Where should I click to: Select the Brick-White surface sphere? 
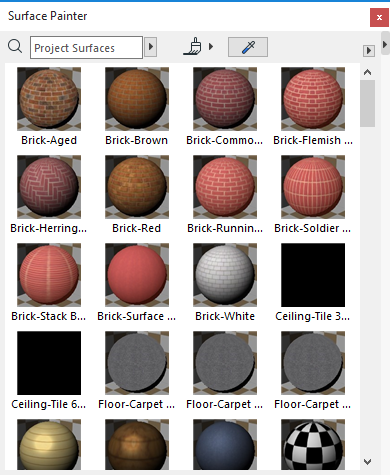(x=225, y=275)
